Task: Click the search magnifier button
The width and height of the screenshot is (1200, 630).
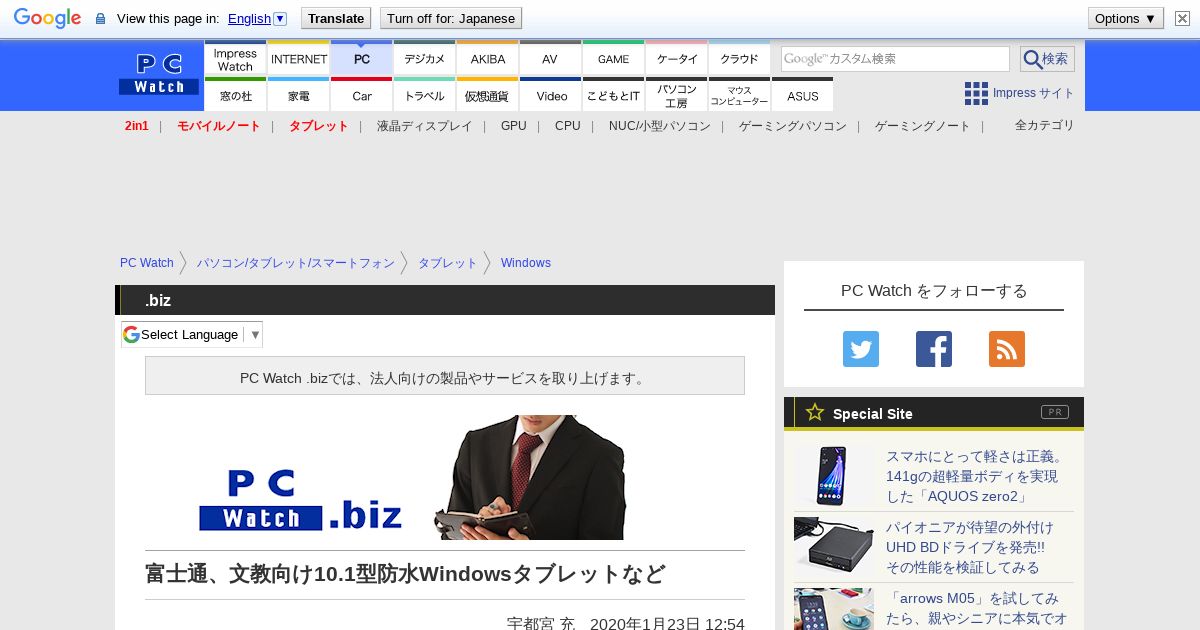Action: point(1047,59)
